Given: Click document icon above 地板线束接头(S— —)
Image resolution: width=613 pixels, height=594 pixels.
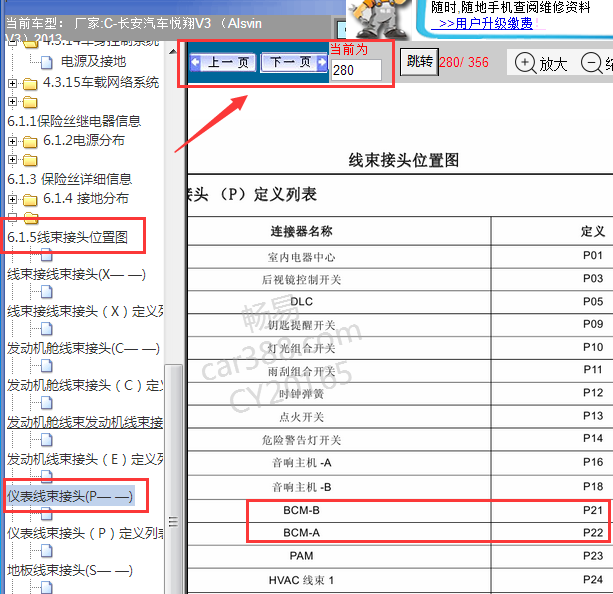Looking at the screenshot, I should pos(47,551).
